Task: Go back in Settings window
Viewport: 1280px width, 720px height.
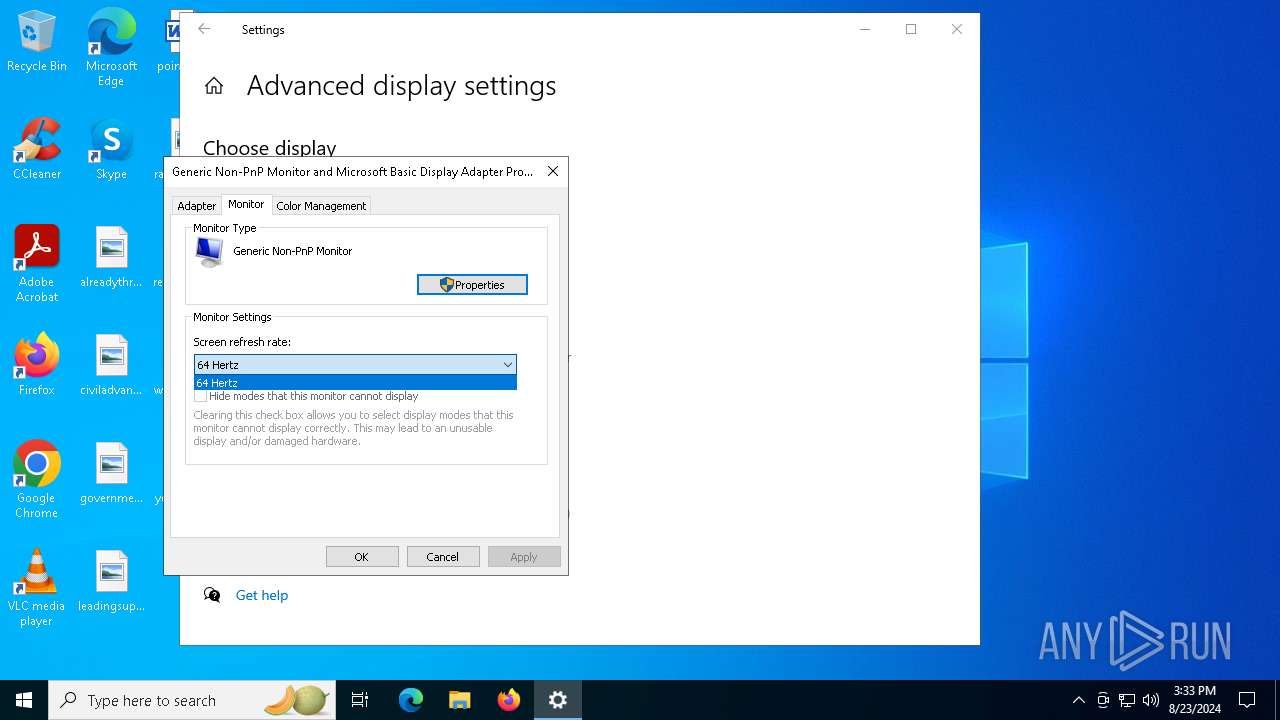Action: [204, 29]
